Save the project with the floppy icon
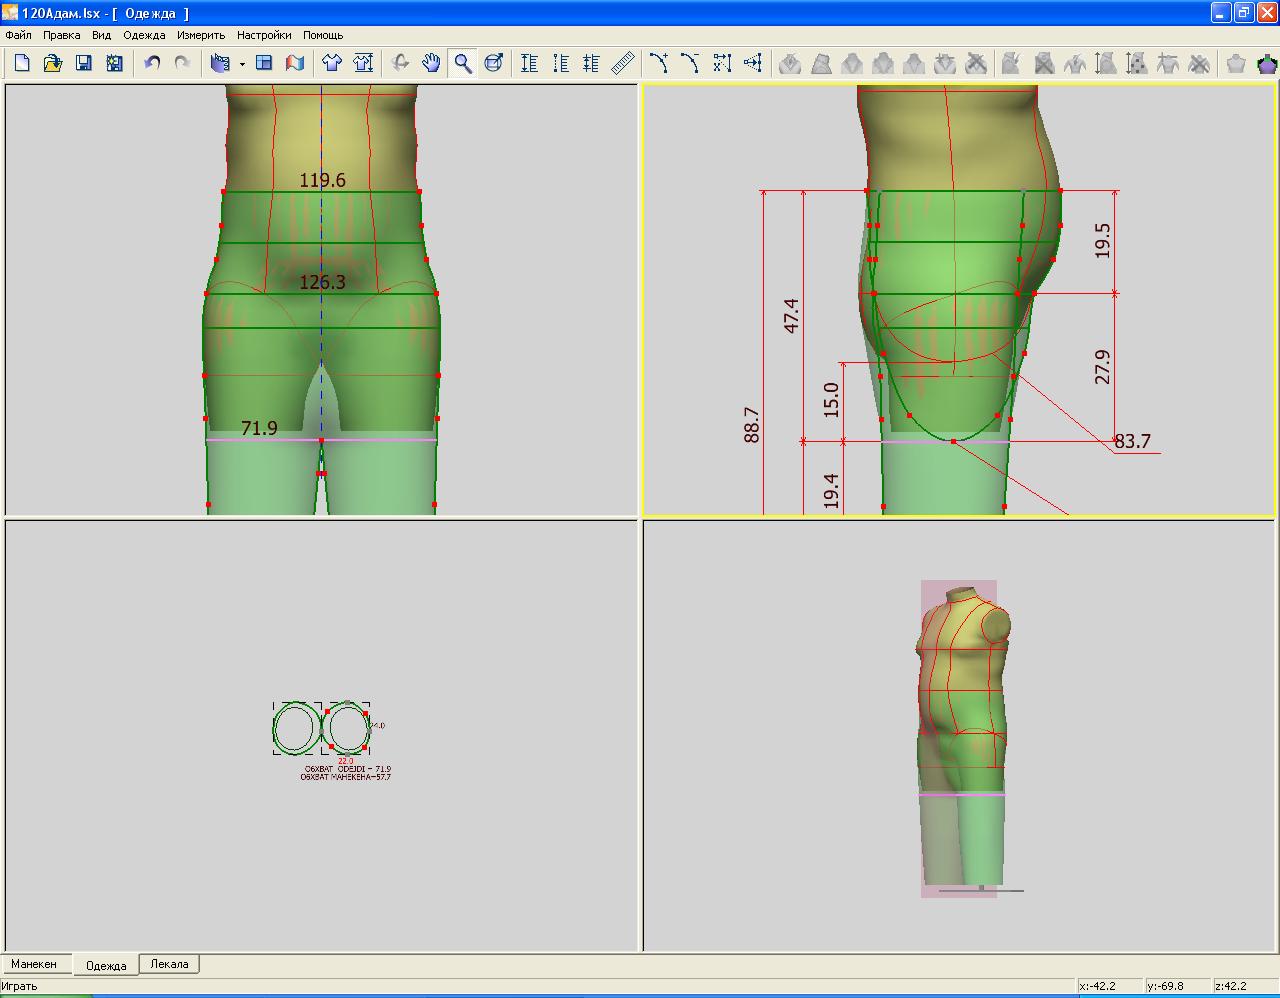1280x998 pixels. (84, 63)
